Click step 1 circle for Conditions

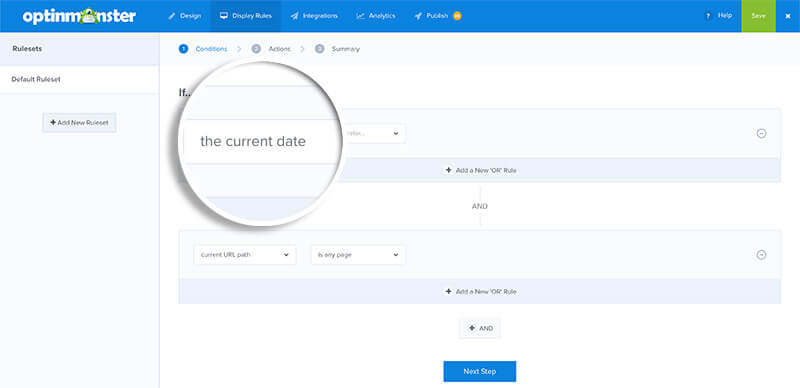pos(183,49)
